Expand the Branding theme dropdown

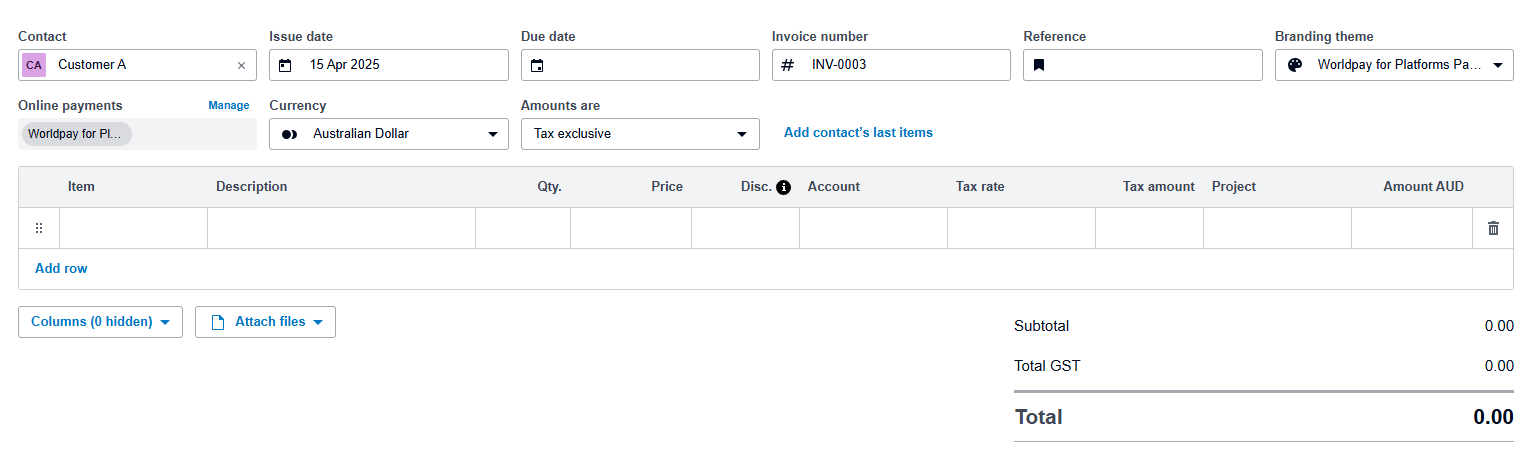click(x=1497, y=65)
